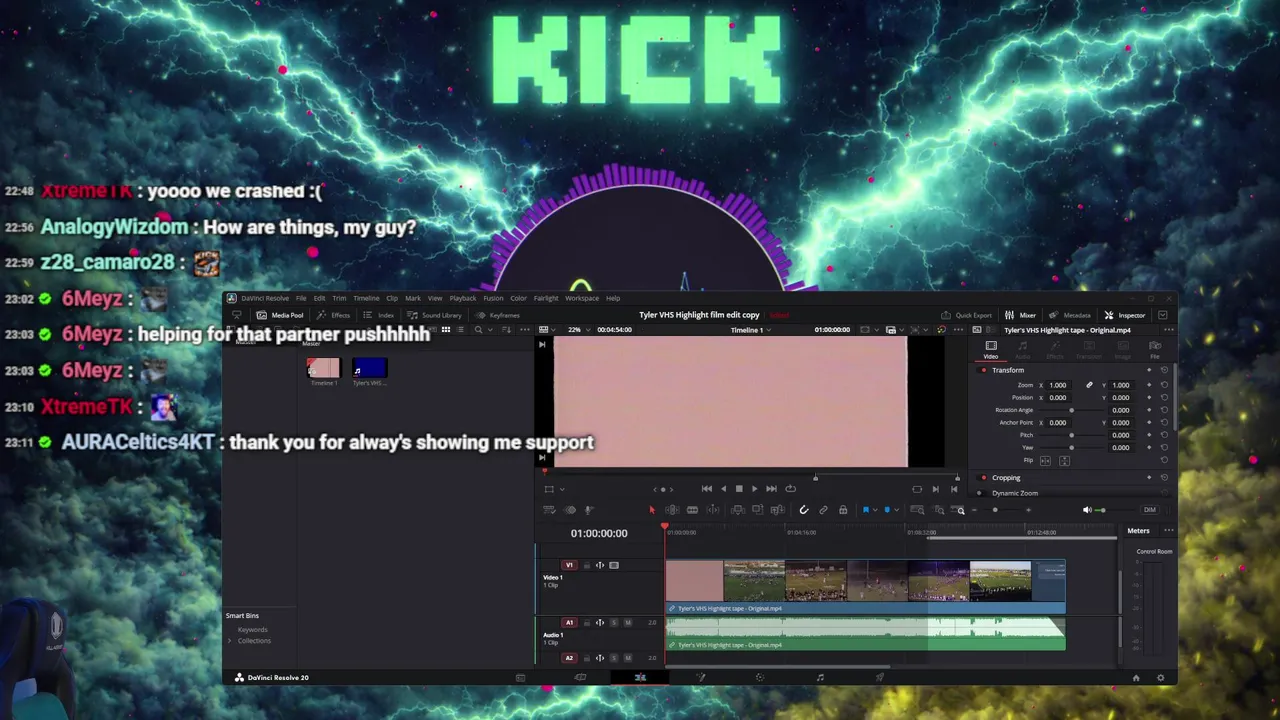This screenshot has width=1280, height=720.
Task: Click the Flip vertical icon
Action: pos(1064,460)
